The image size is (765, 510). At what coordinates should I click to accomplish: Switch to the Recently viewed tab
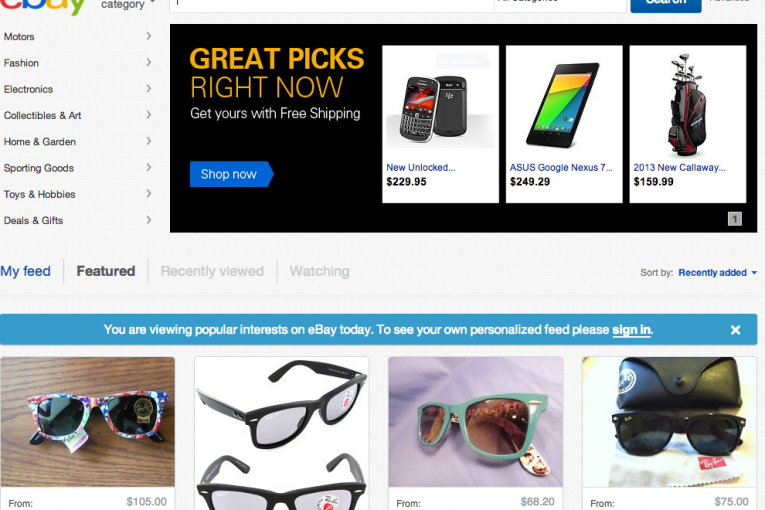point(212,271)
